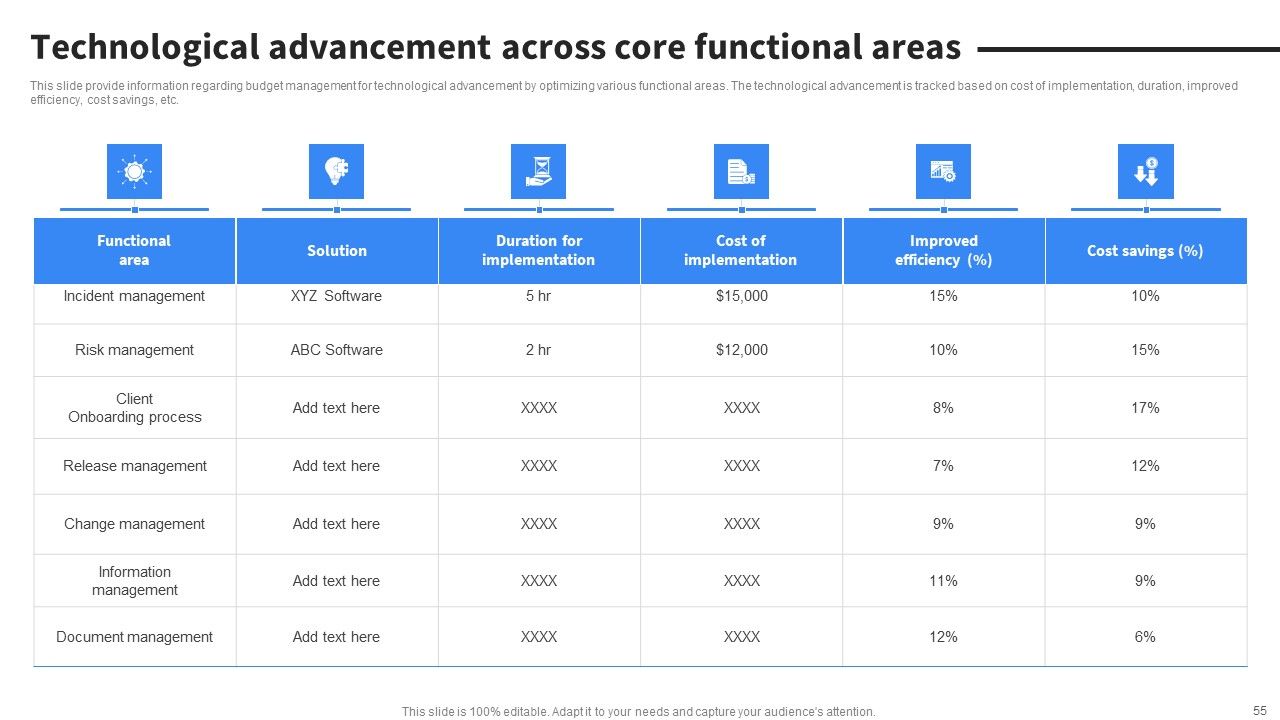The width and height of the screenshot is (1280, 720).
Task: Select the Cost savings (%) header
Action: [1146, 251]
